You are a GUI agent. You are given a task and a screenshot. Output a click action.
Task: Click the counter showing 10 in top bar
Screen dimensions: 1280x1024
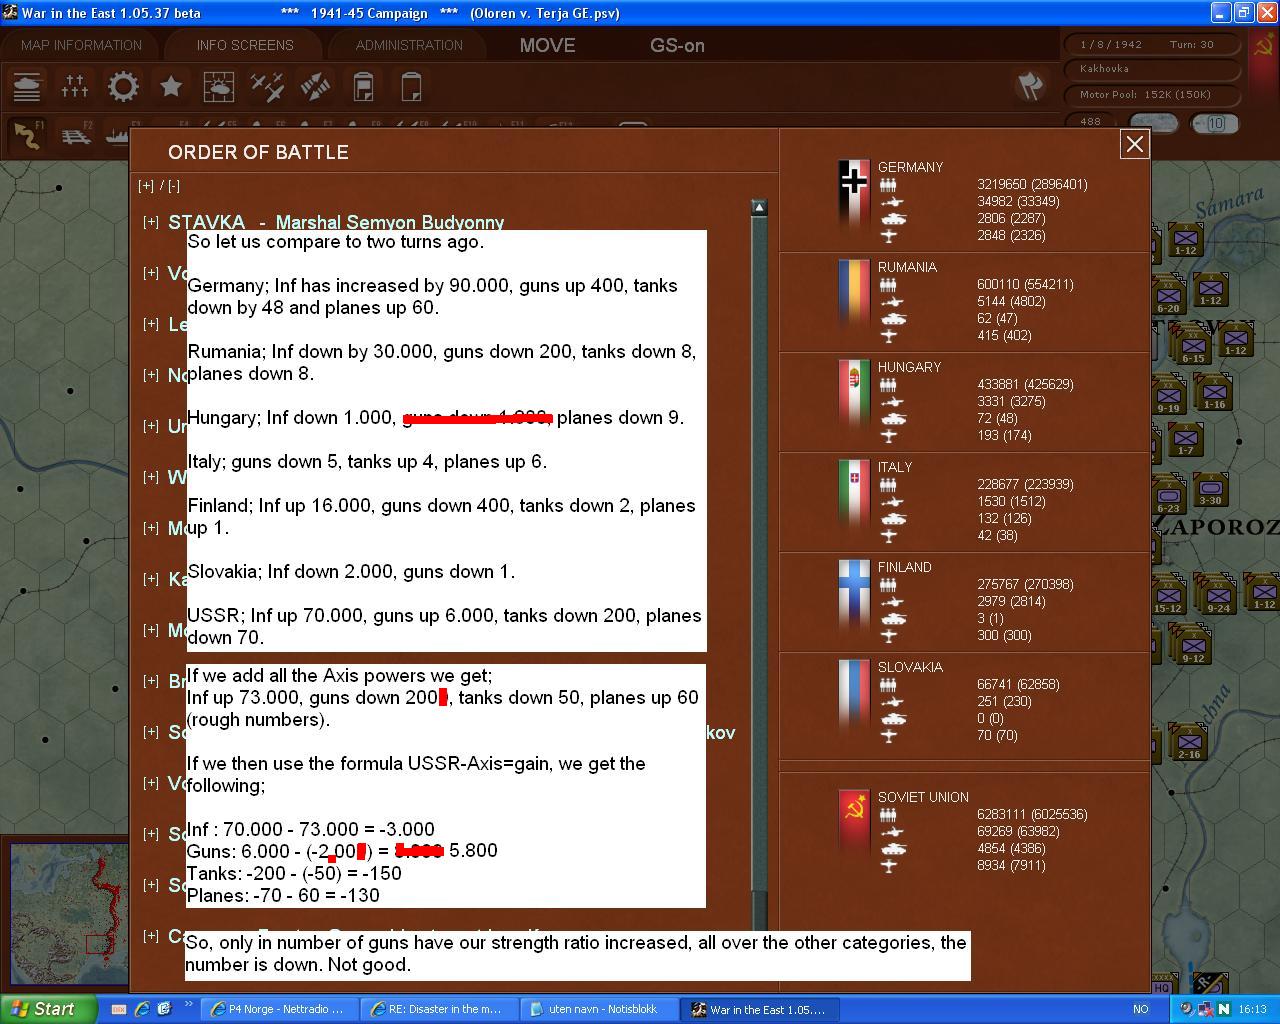point(1215,123)
